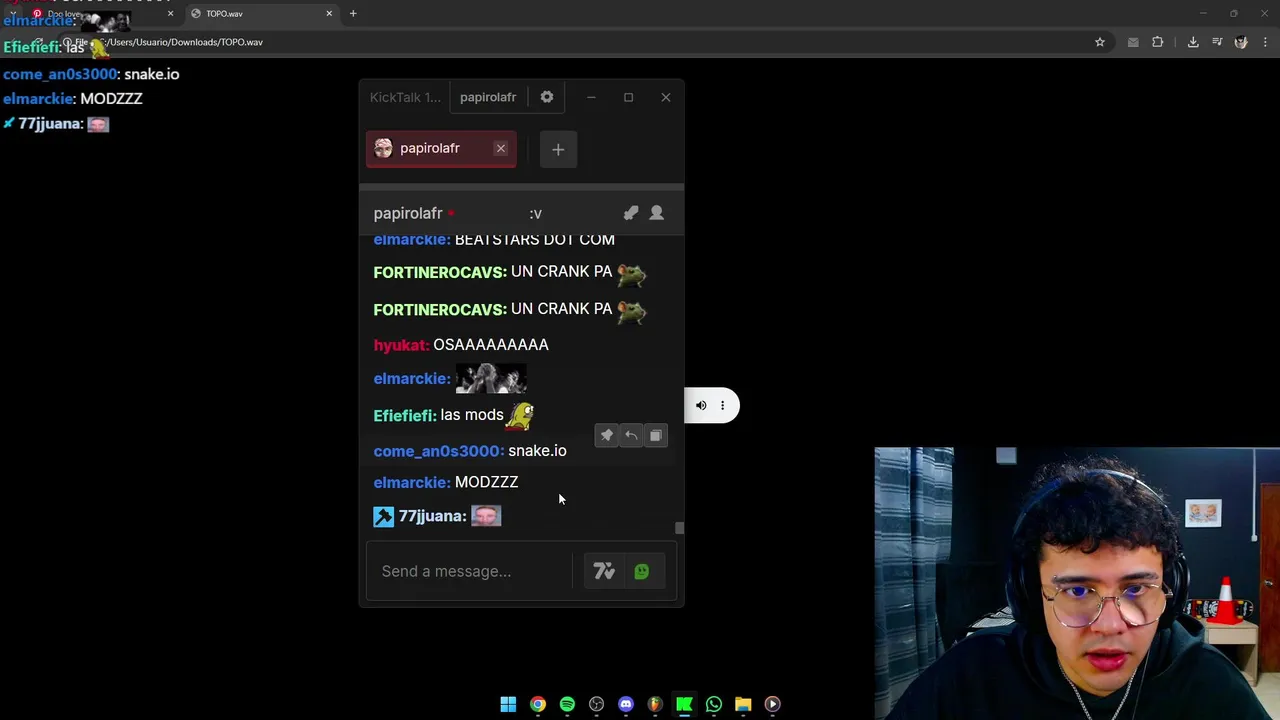Open a new Chrome tab
Screen dimensions: 1280x720
(353, 13)
